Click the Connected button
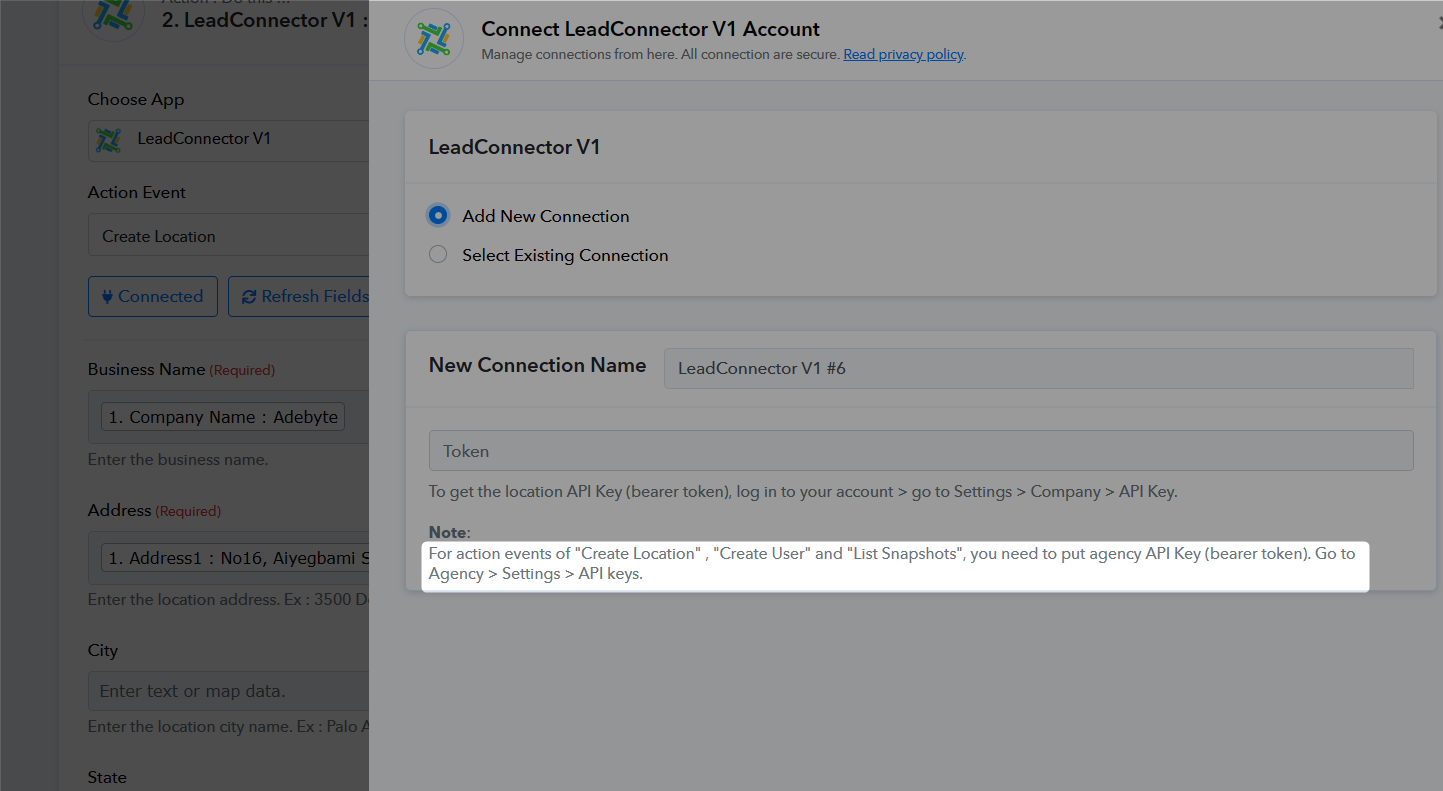The height and width of the screenshot is (791, 1443). pyautogui.click(x=153, y=296)
